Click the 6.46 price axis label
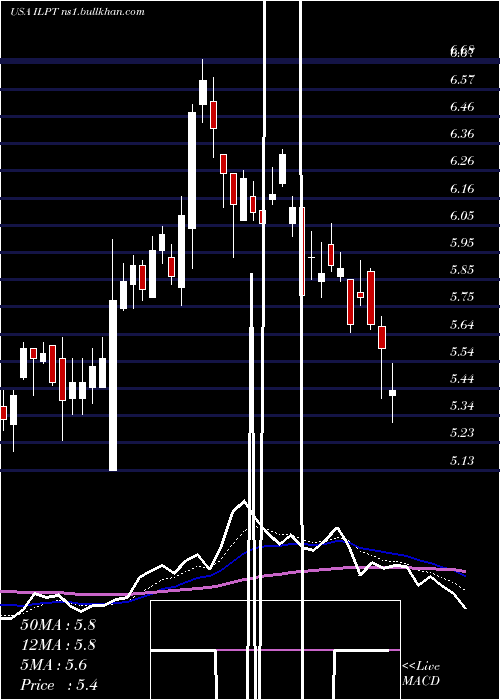The width and height of the screenshot is (500, 700). click(x=462, y=107)
